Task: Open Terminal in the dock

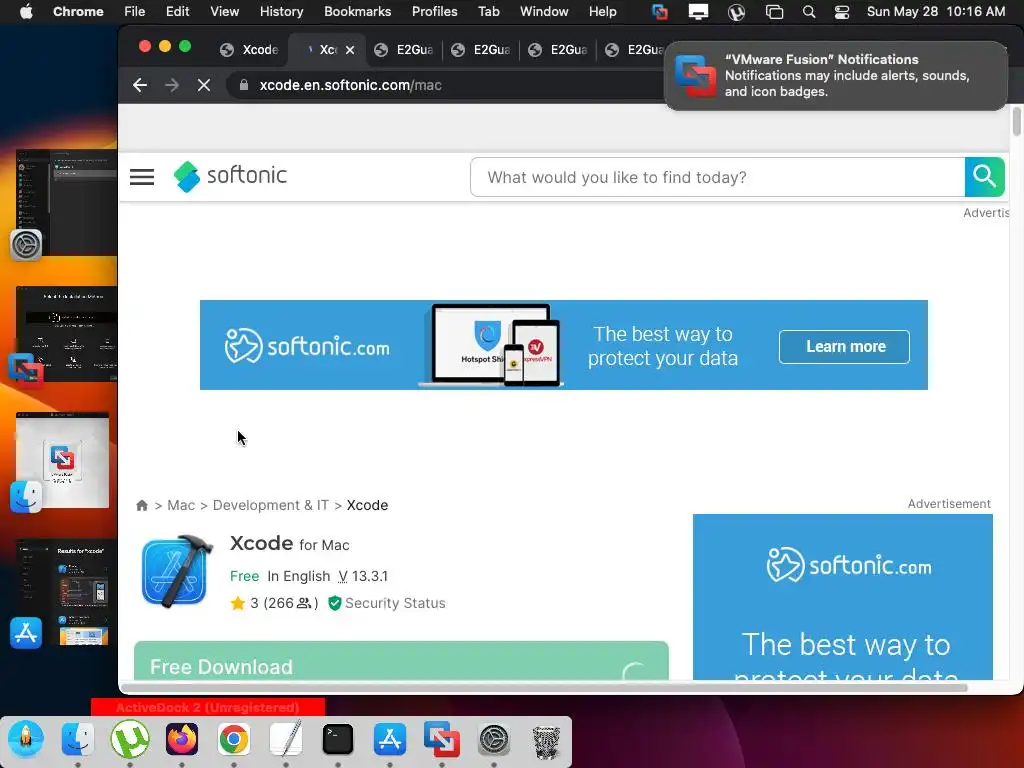Action: click(338, 739)
